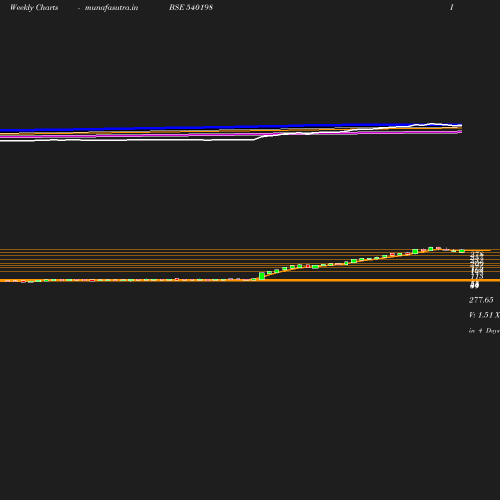Click the price value "277.65"
This screenshot has height=500, width=500.
coord(481,300)
